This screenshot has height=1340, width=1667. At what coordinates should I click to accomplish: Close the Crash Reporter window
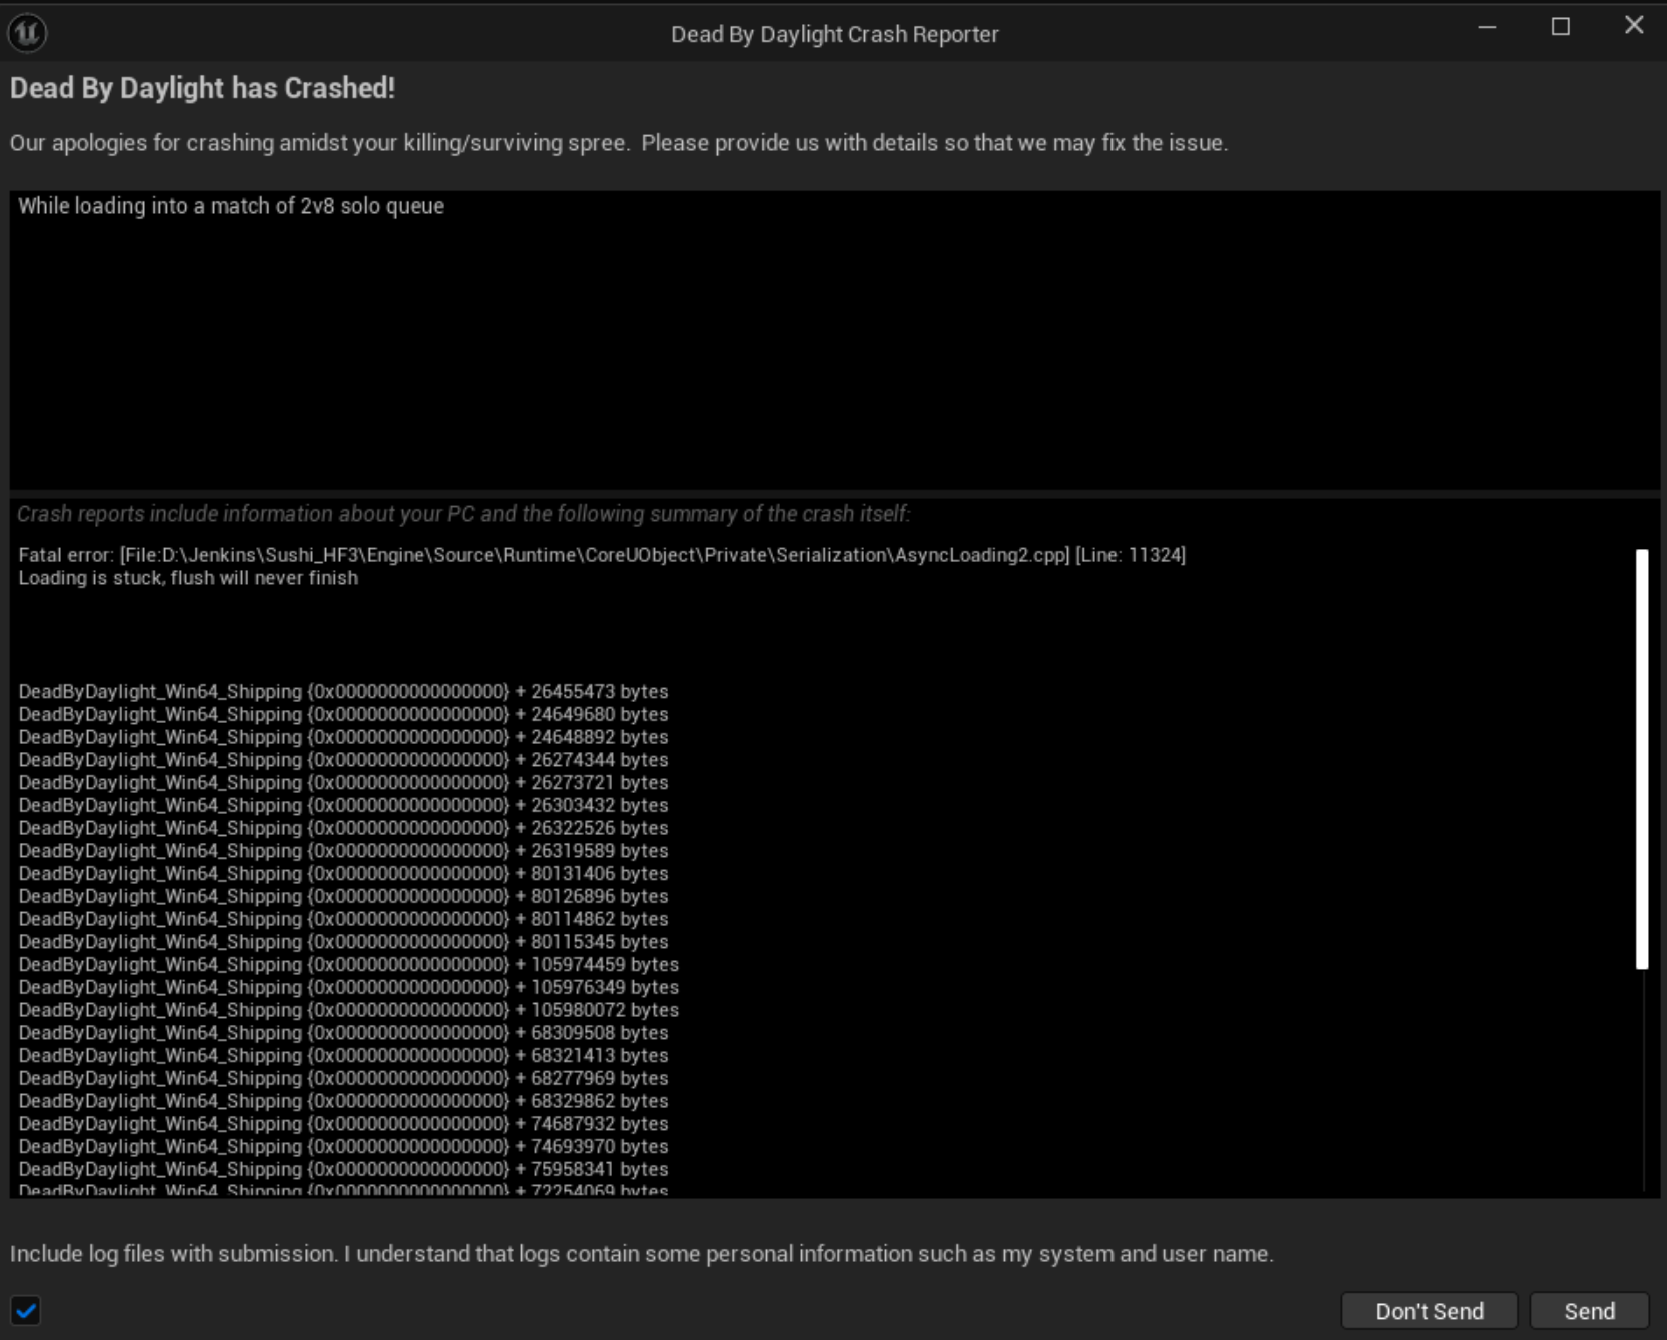click(1634, 26)
